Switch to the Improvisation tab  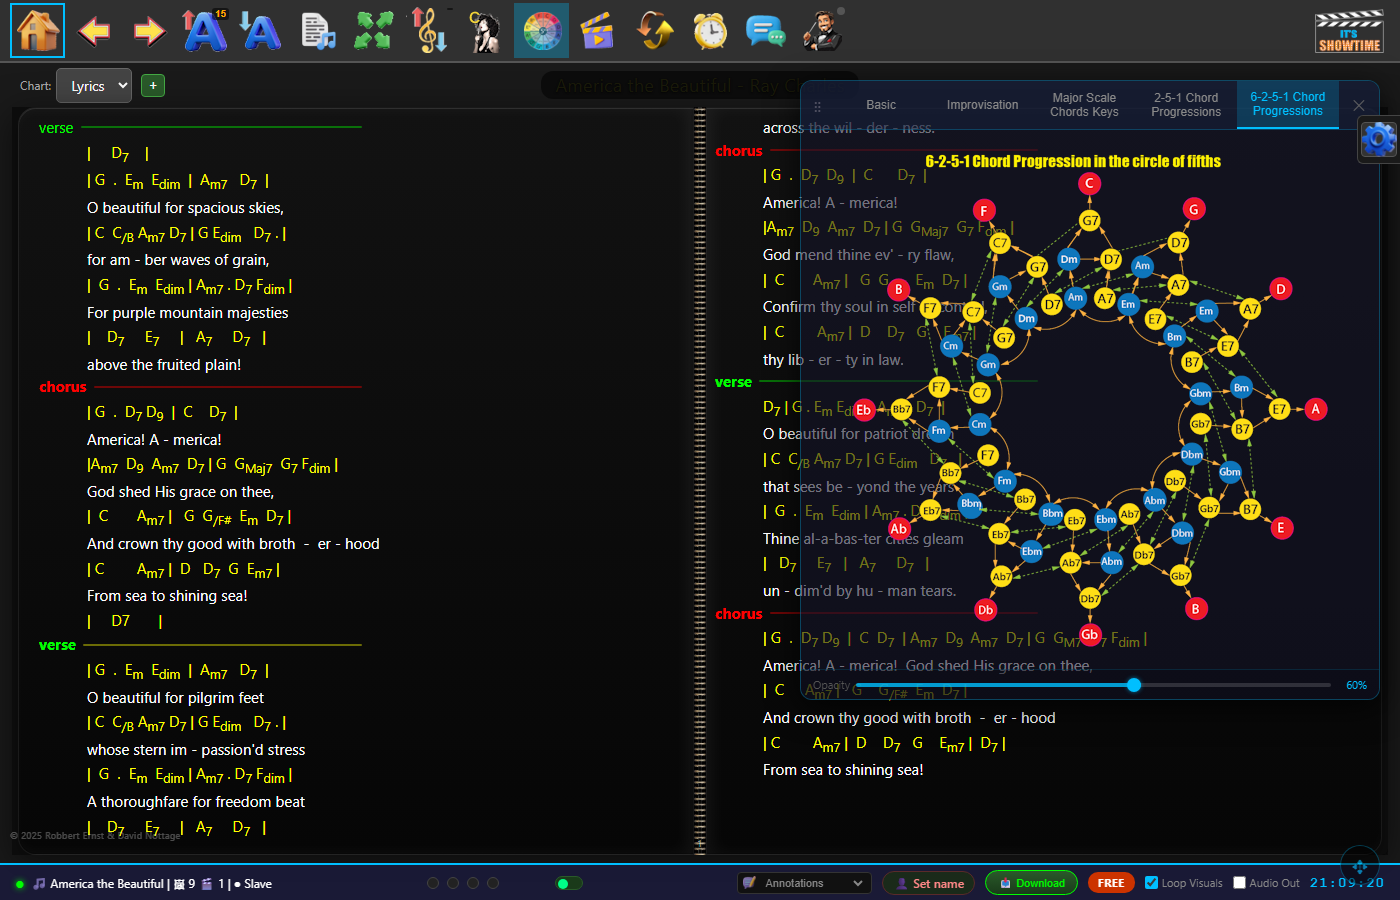[983, 105]
